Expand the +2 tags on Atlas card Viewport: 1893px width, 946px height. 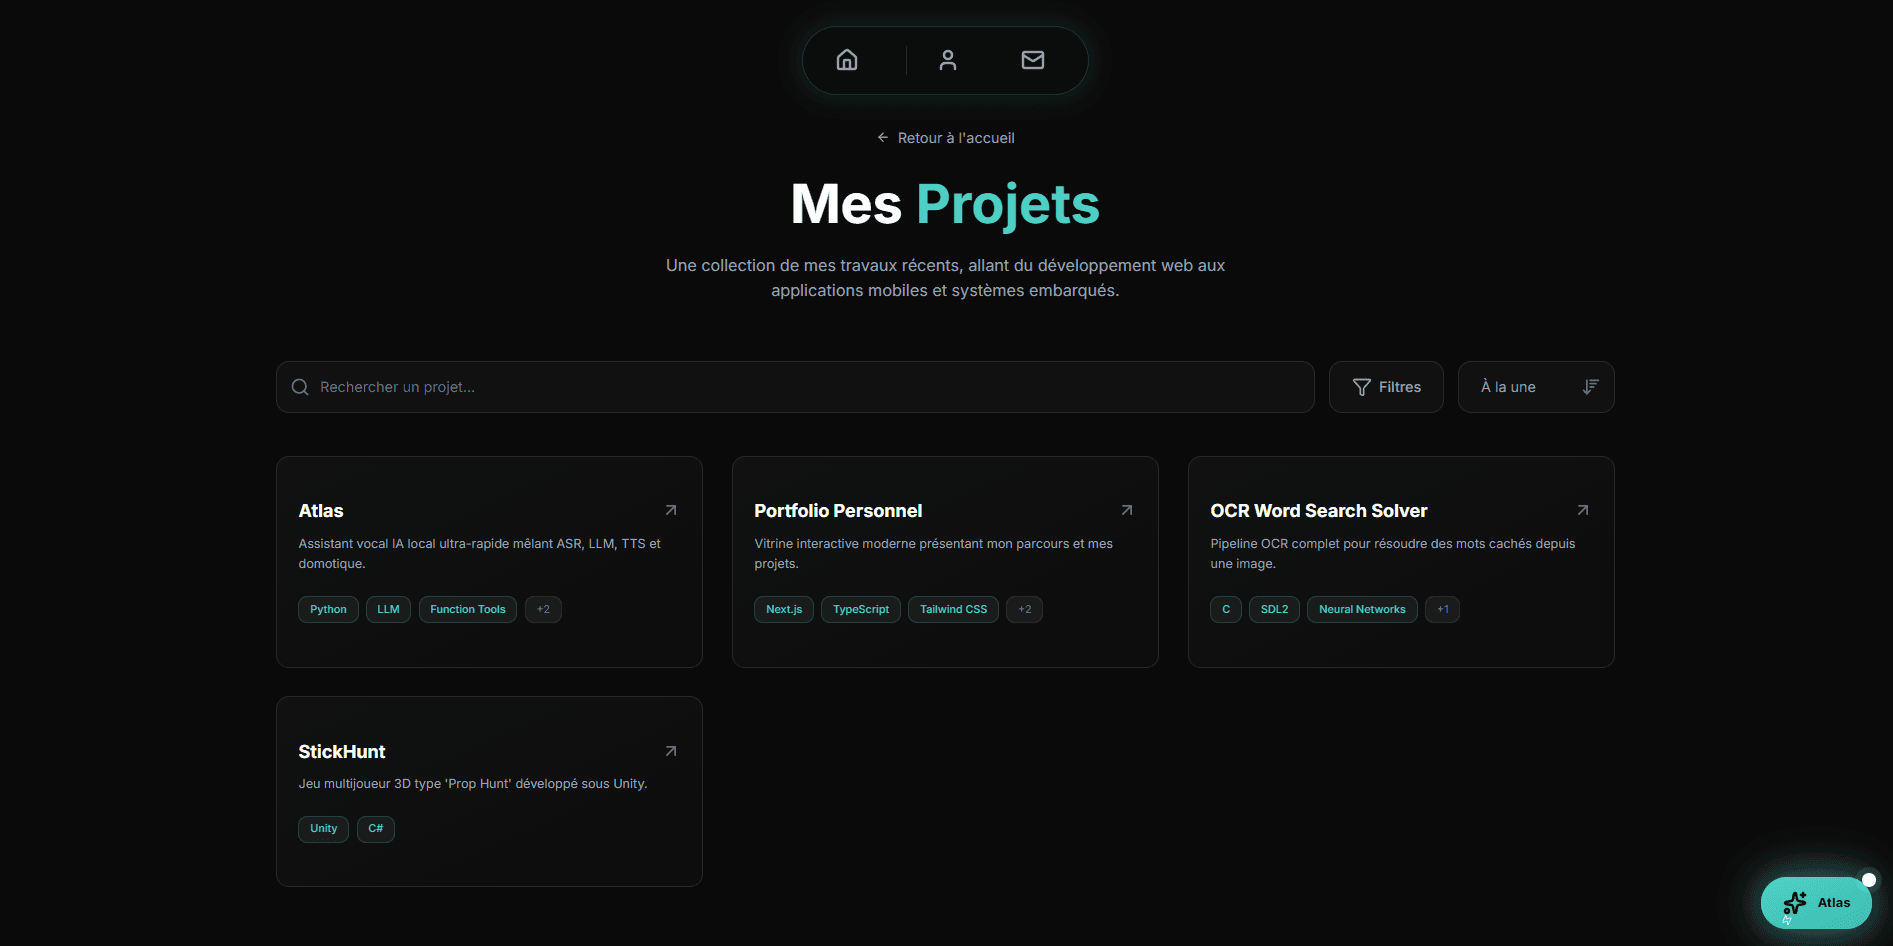[543, 609]
